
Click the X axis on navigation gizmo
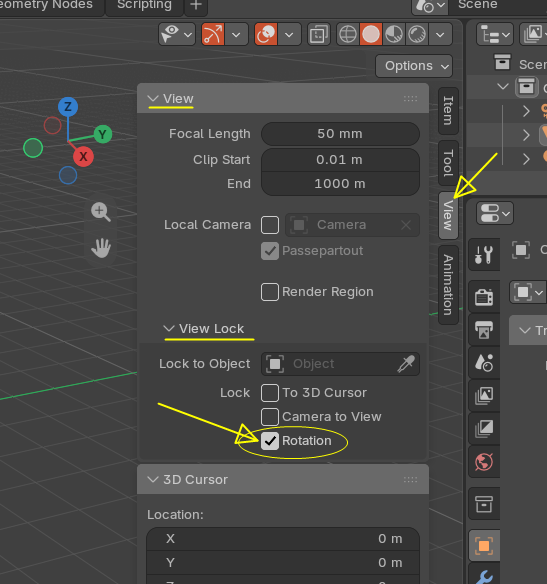tap(83, 156)
